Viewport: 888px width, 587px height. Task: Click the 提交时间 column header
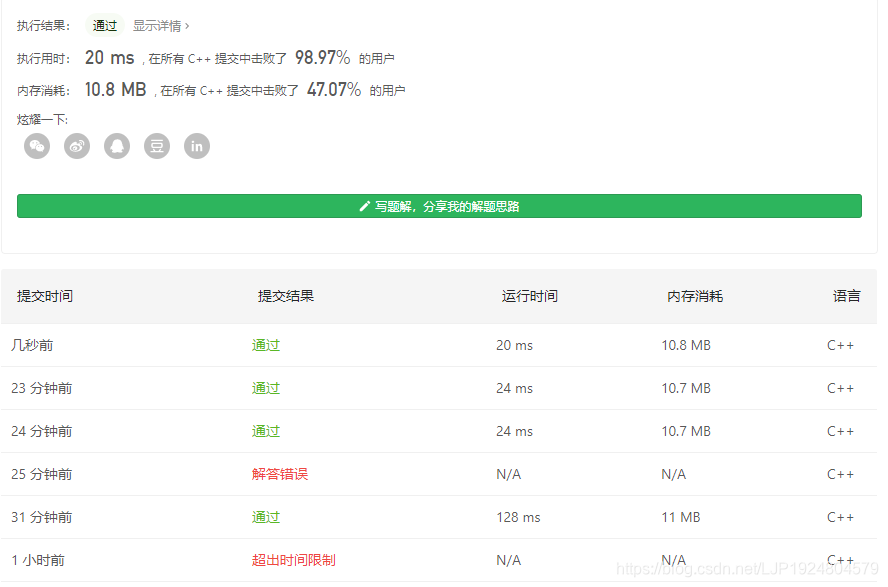(44, 296)
